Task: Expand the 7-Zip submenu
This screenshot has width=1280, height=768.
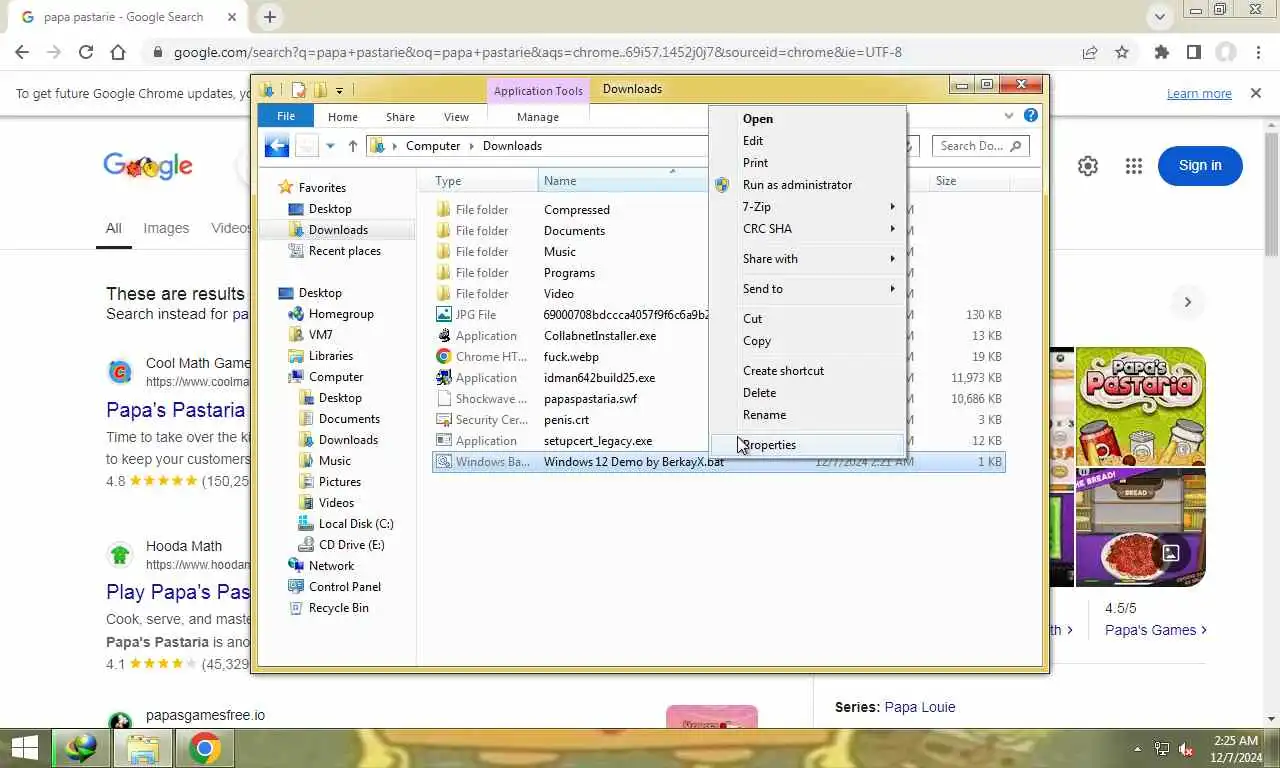Action: click(808, 207)
